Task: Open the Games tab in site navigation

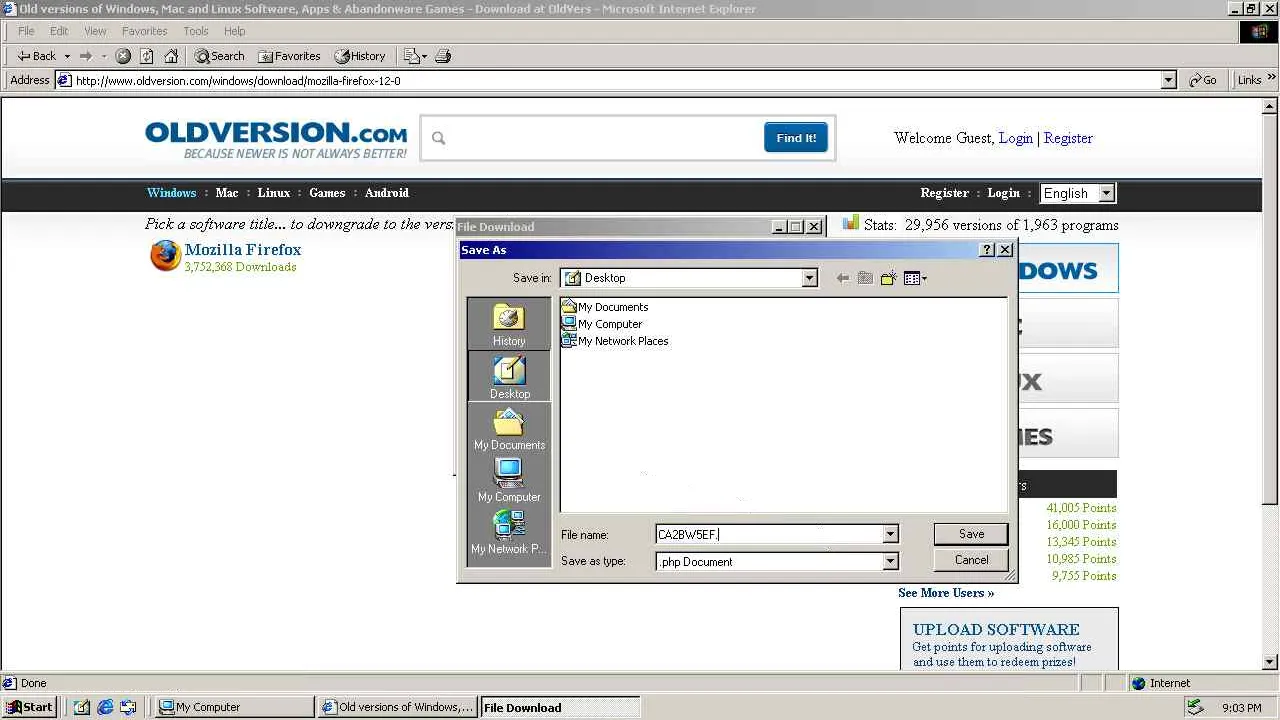Action: (327, 193)
